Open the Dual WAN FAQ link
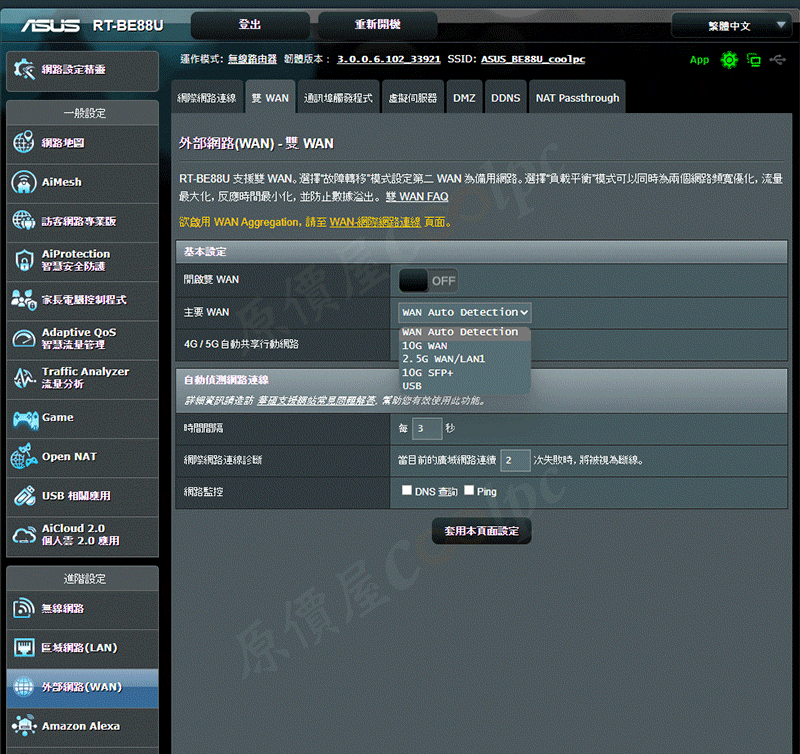This screenshot has width=800, height=754. click(417, 196)
